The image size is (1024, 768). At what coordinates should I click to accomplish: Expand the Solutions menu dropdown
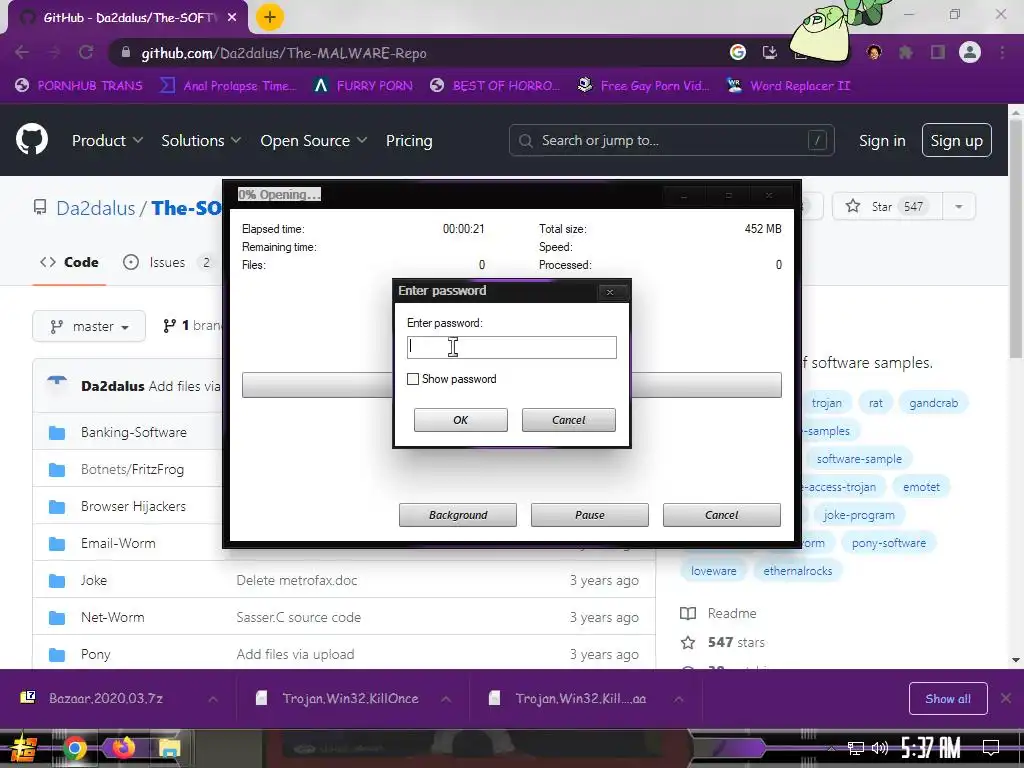coord(201,140)
